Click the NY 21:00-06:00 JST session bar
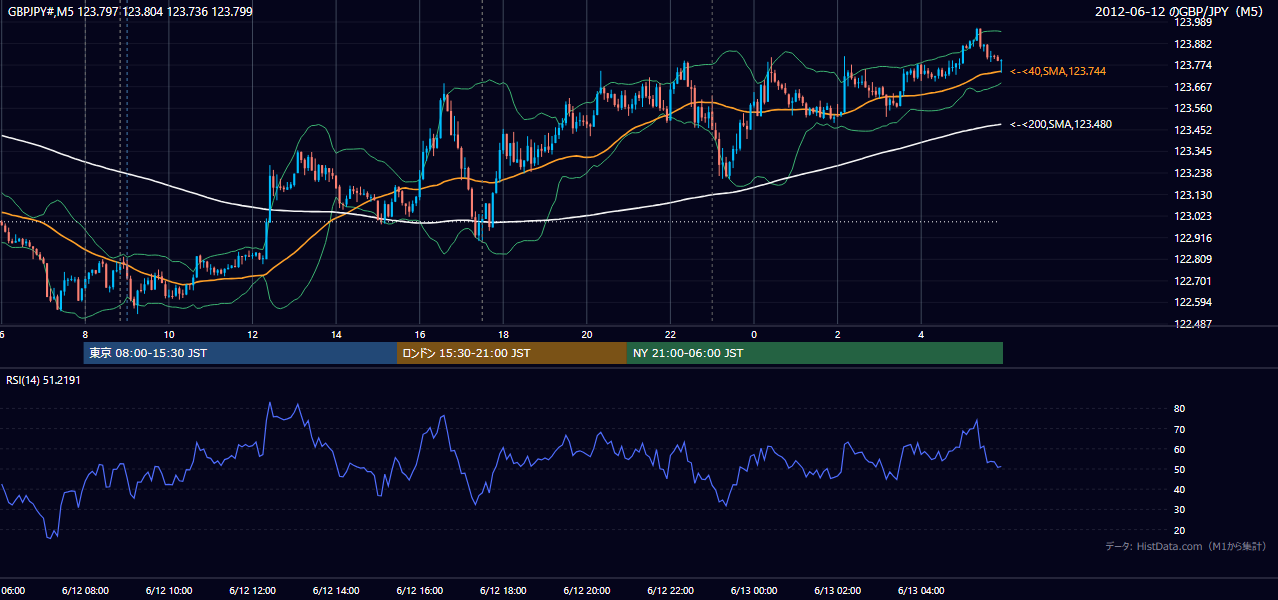 [815, 353]
